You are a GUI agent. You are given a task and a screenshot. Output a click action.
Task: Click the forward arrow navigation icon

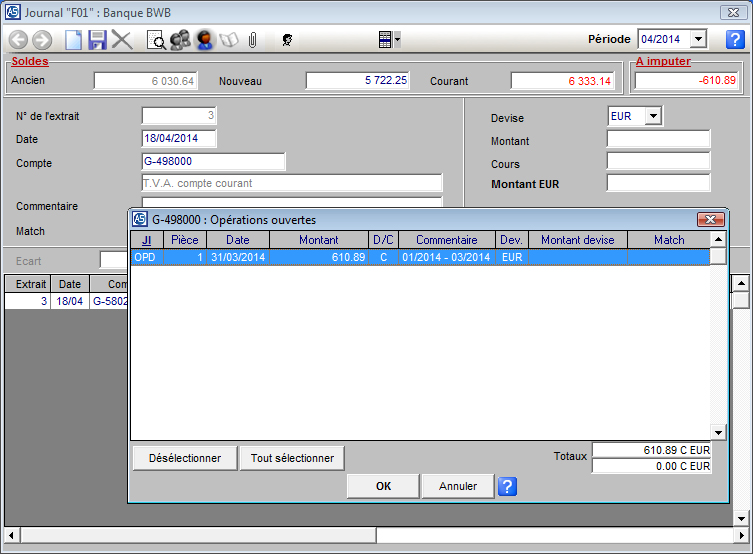coord(41,40)
